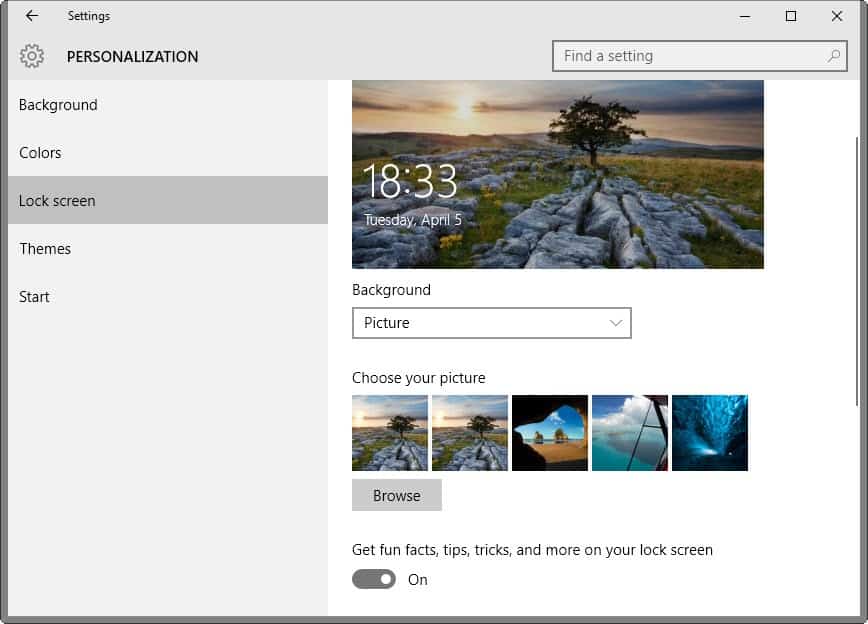Click the Personalization gear icon
The height and width of the screenshot is (624, 868).
(x=32, y=56)
